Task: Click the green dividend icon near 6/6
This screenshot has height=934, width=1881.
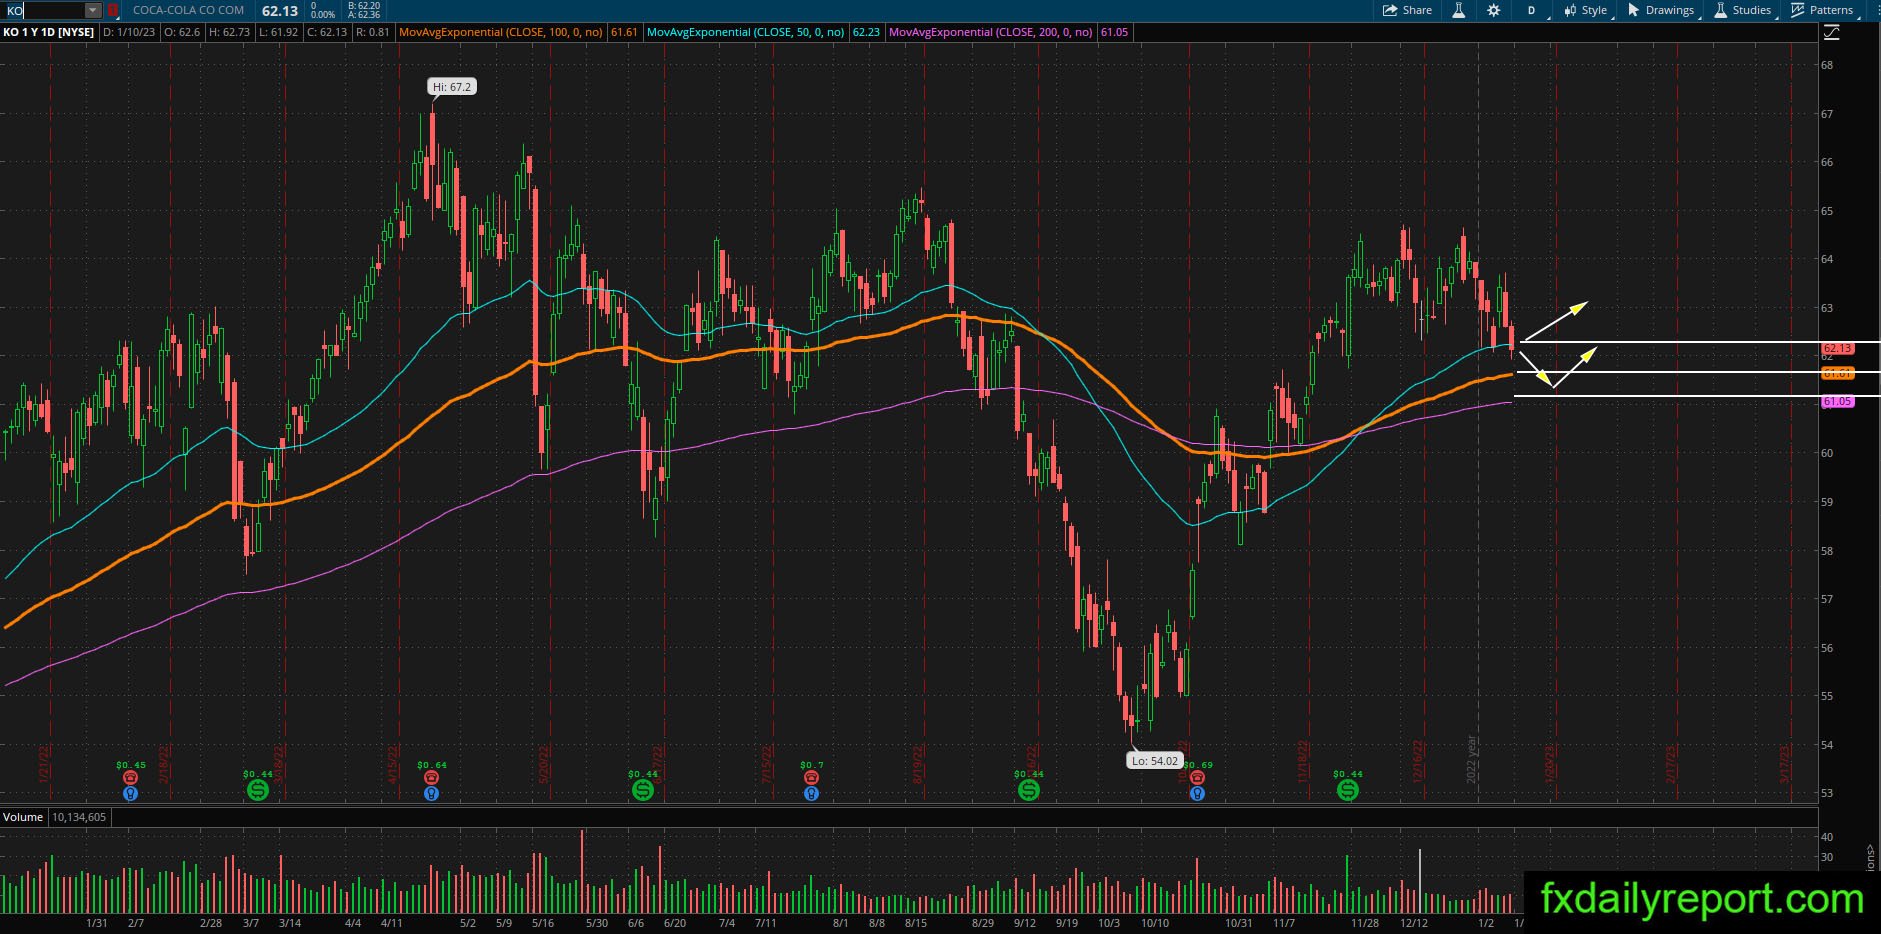Action: [x=643, y=790]
